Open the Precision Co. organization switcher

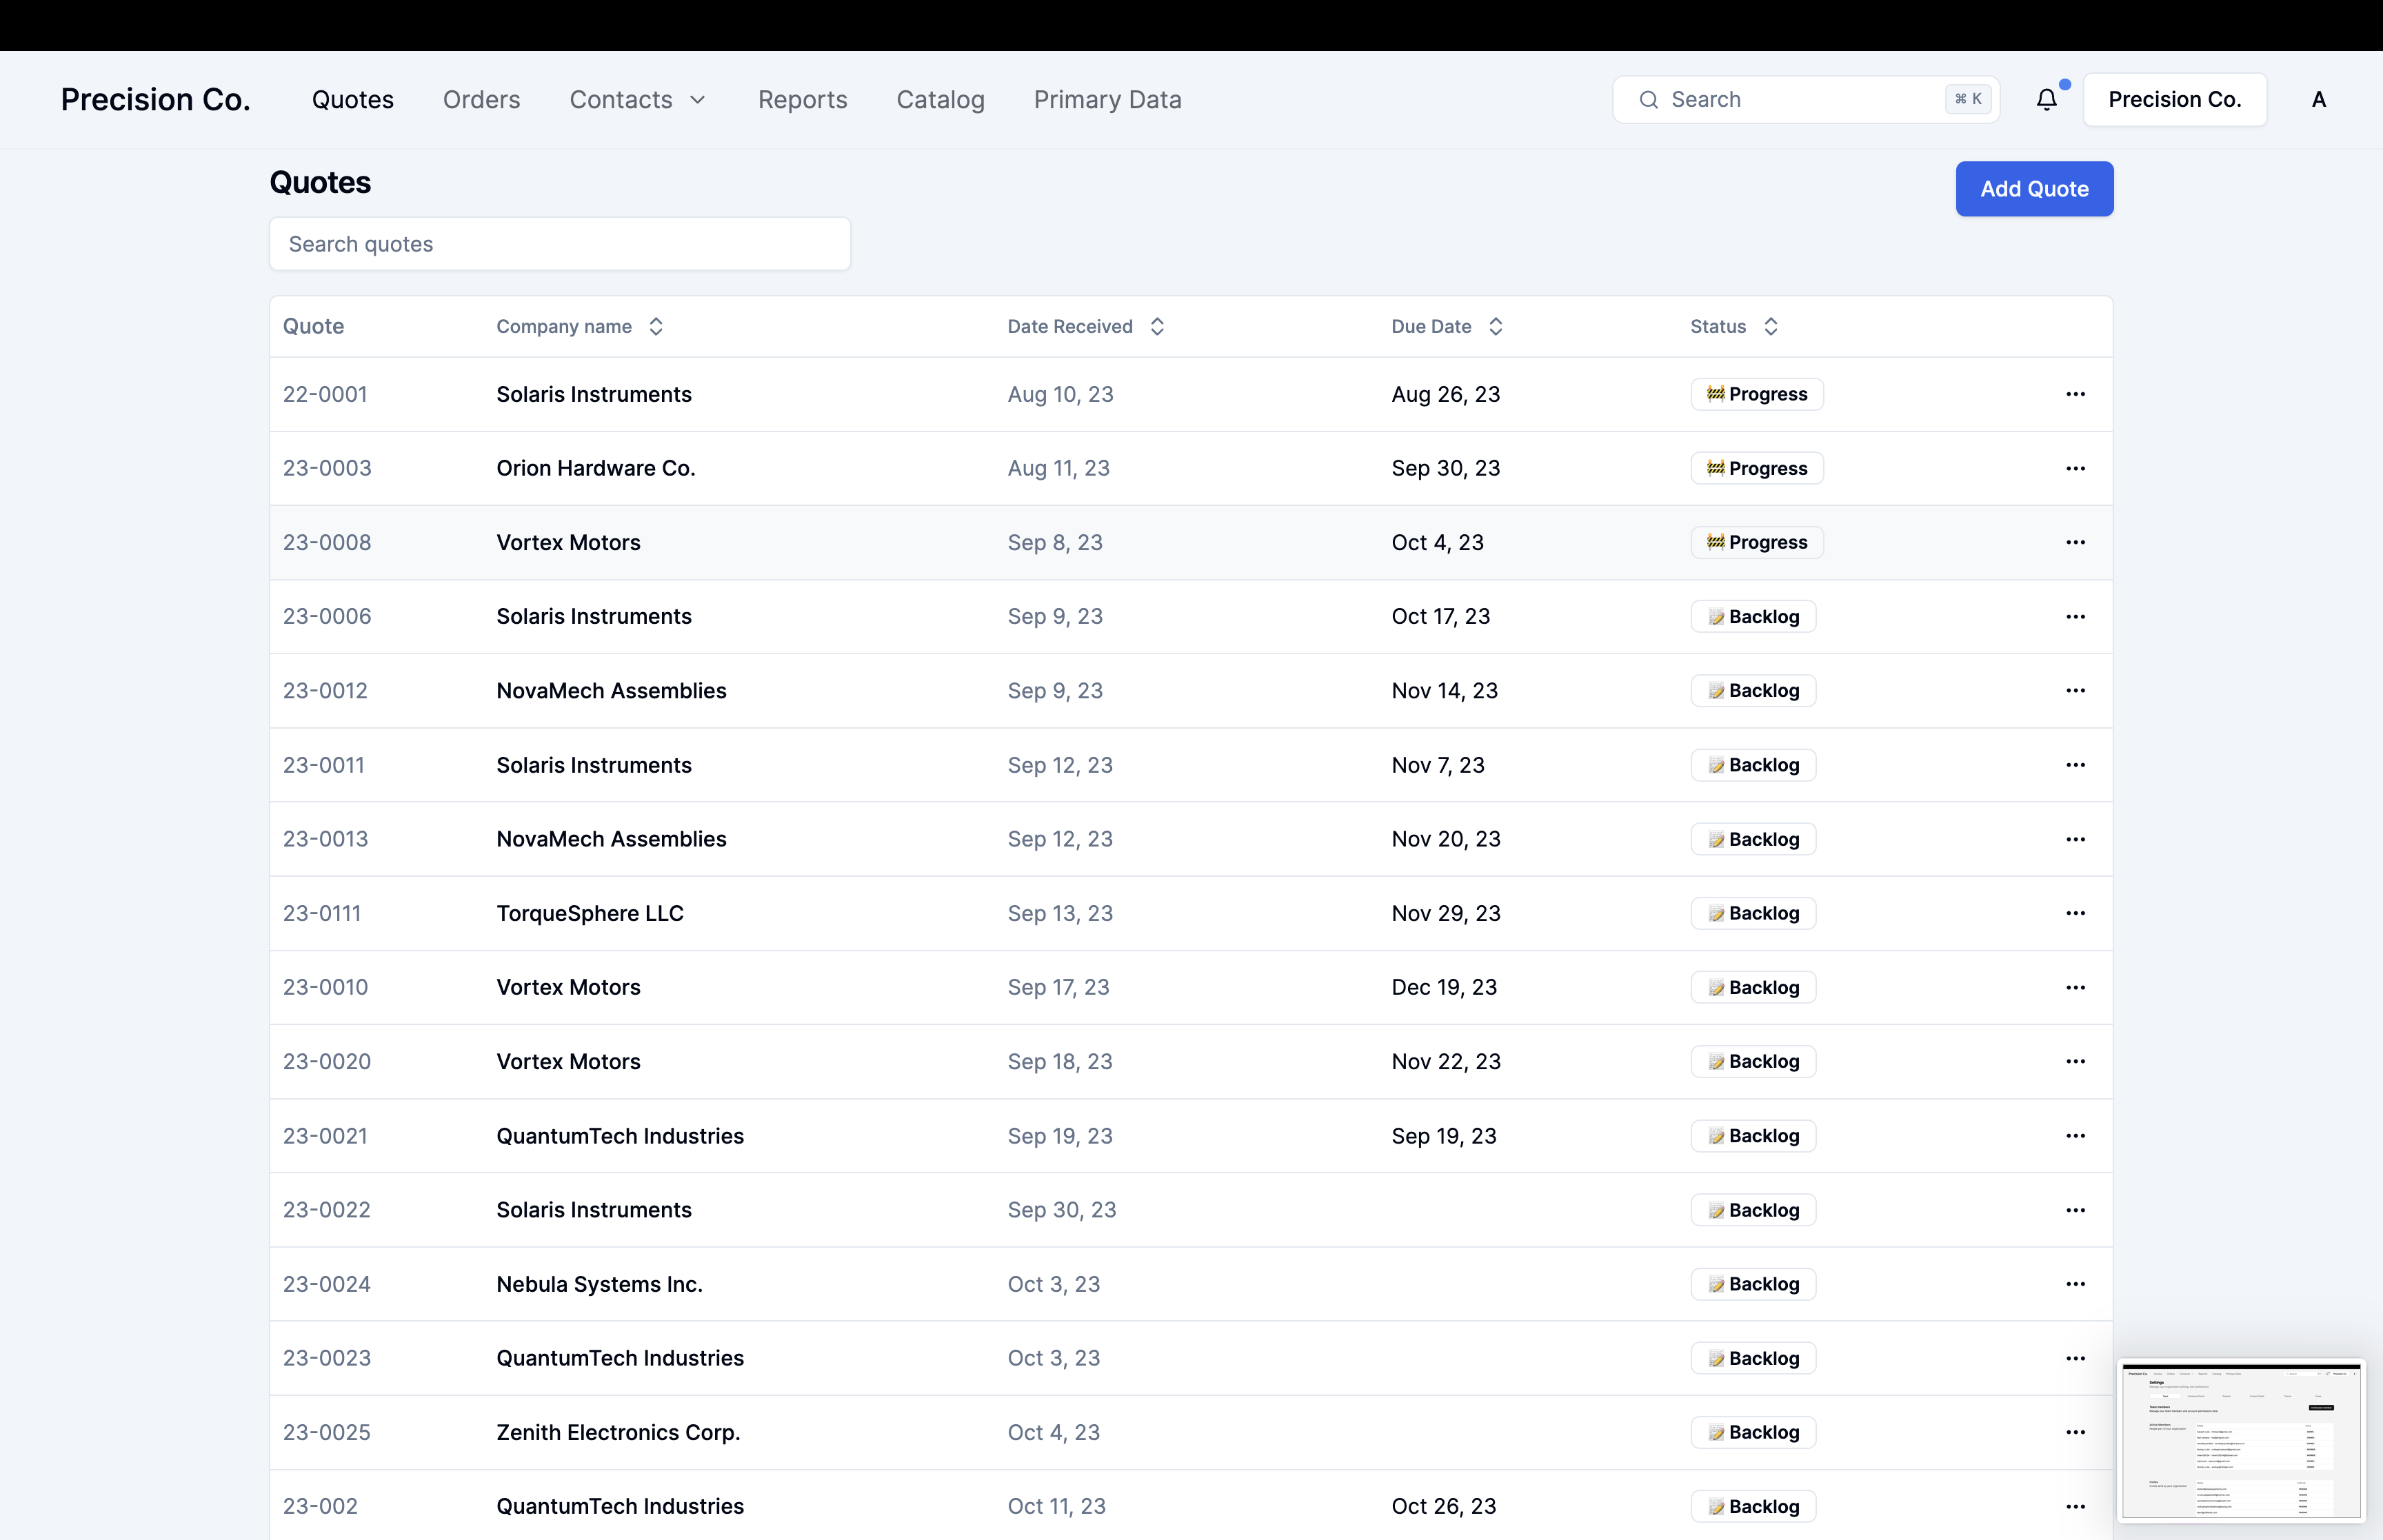click(x=2174, y=100)
